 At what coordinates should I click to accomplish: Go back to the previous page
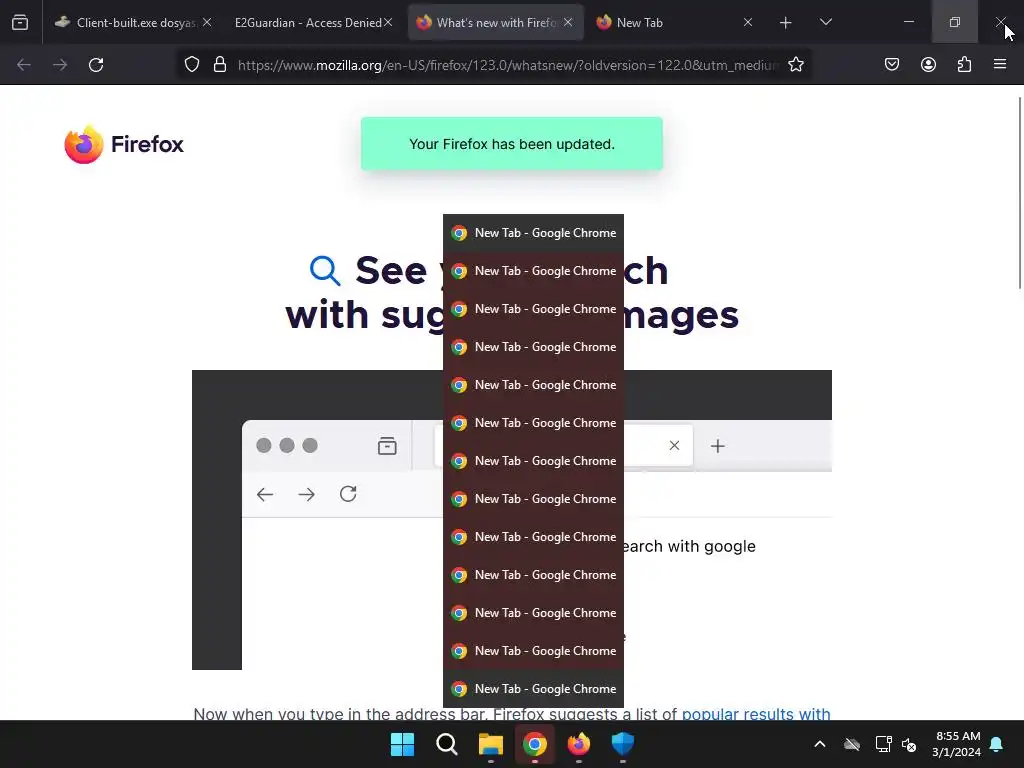click(x=24, y=65)
